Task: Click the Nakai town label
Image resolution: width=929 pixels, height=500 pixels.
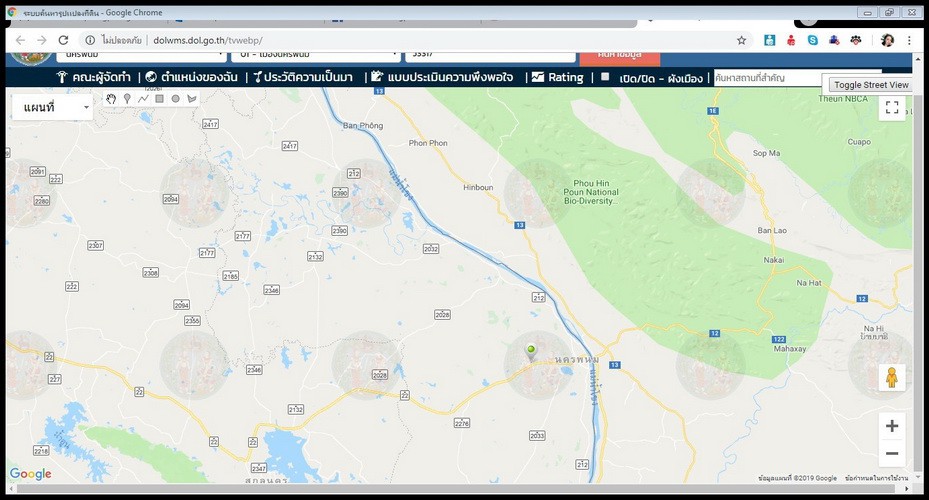Action: click(774, 259)
